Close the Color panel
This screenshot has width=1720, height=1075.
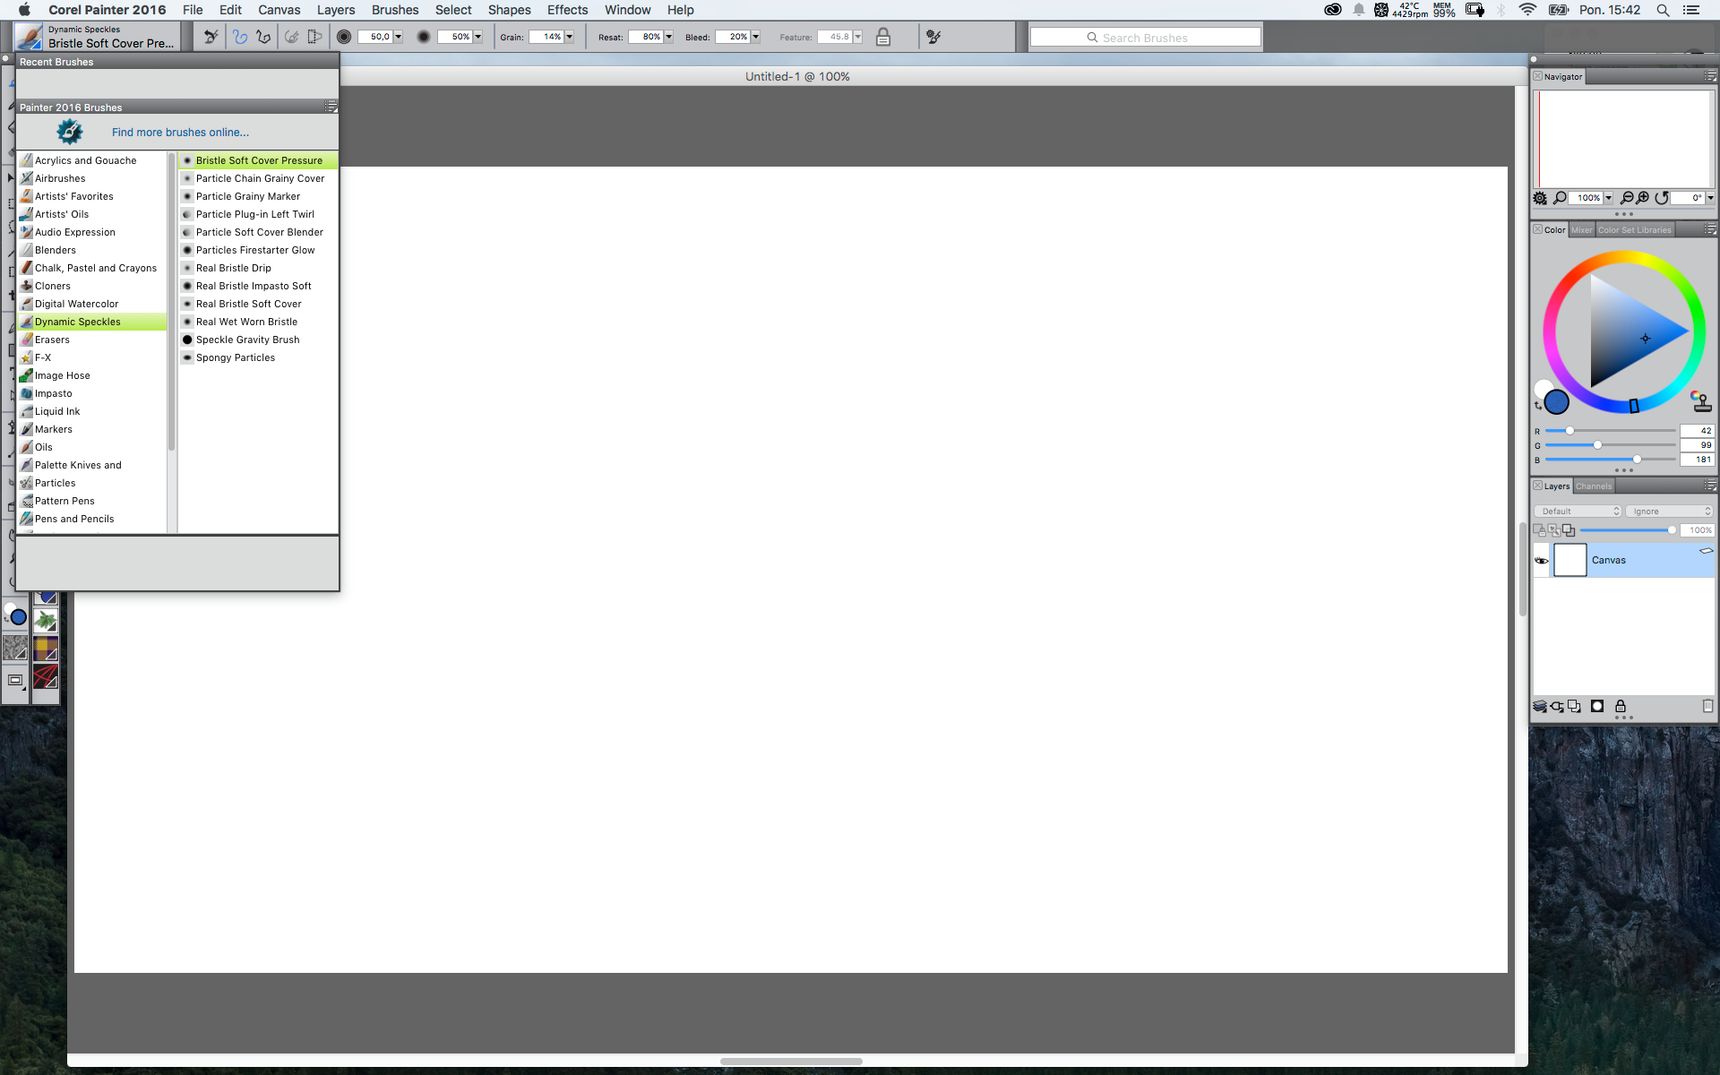[x=1538, y=230]
